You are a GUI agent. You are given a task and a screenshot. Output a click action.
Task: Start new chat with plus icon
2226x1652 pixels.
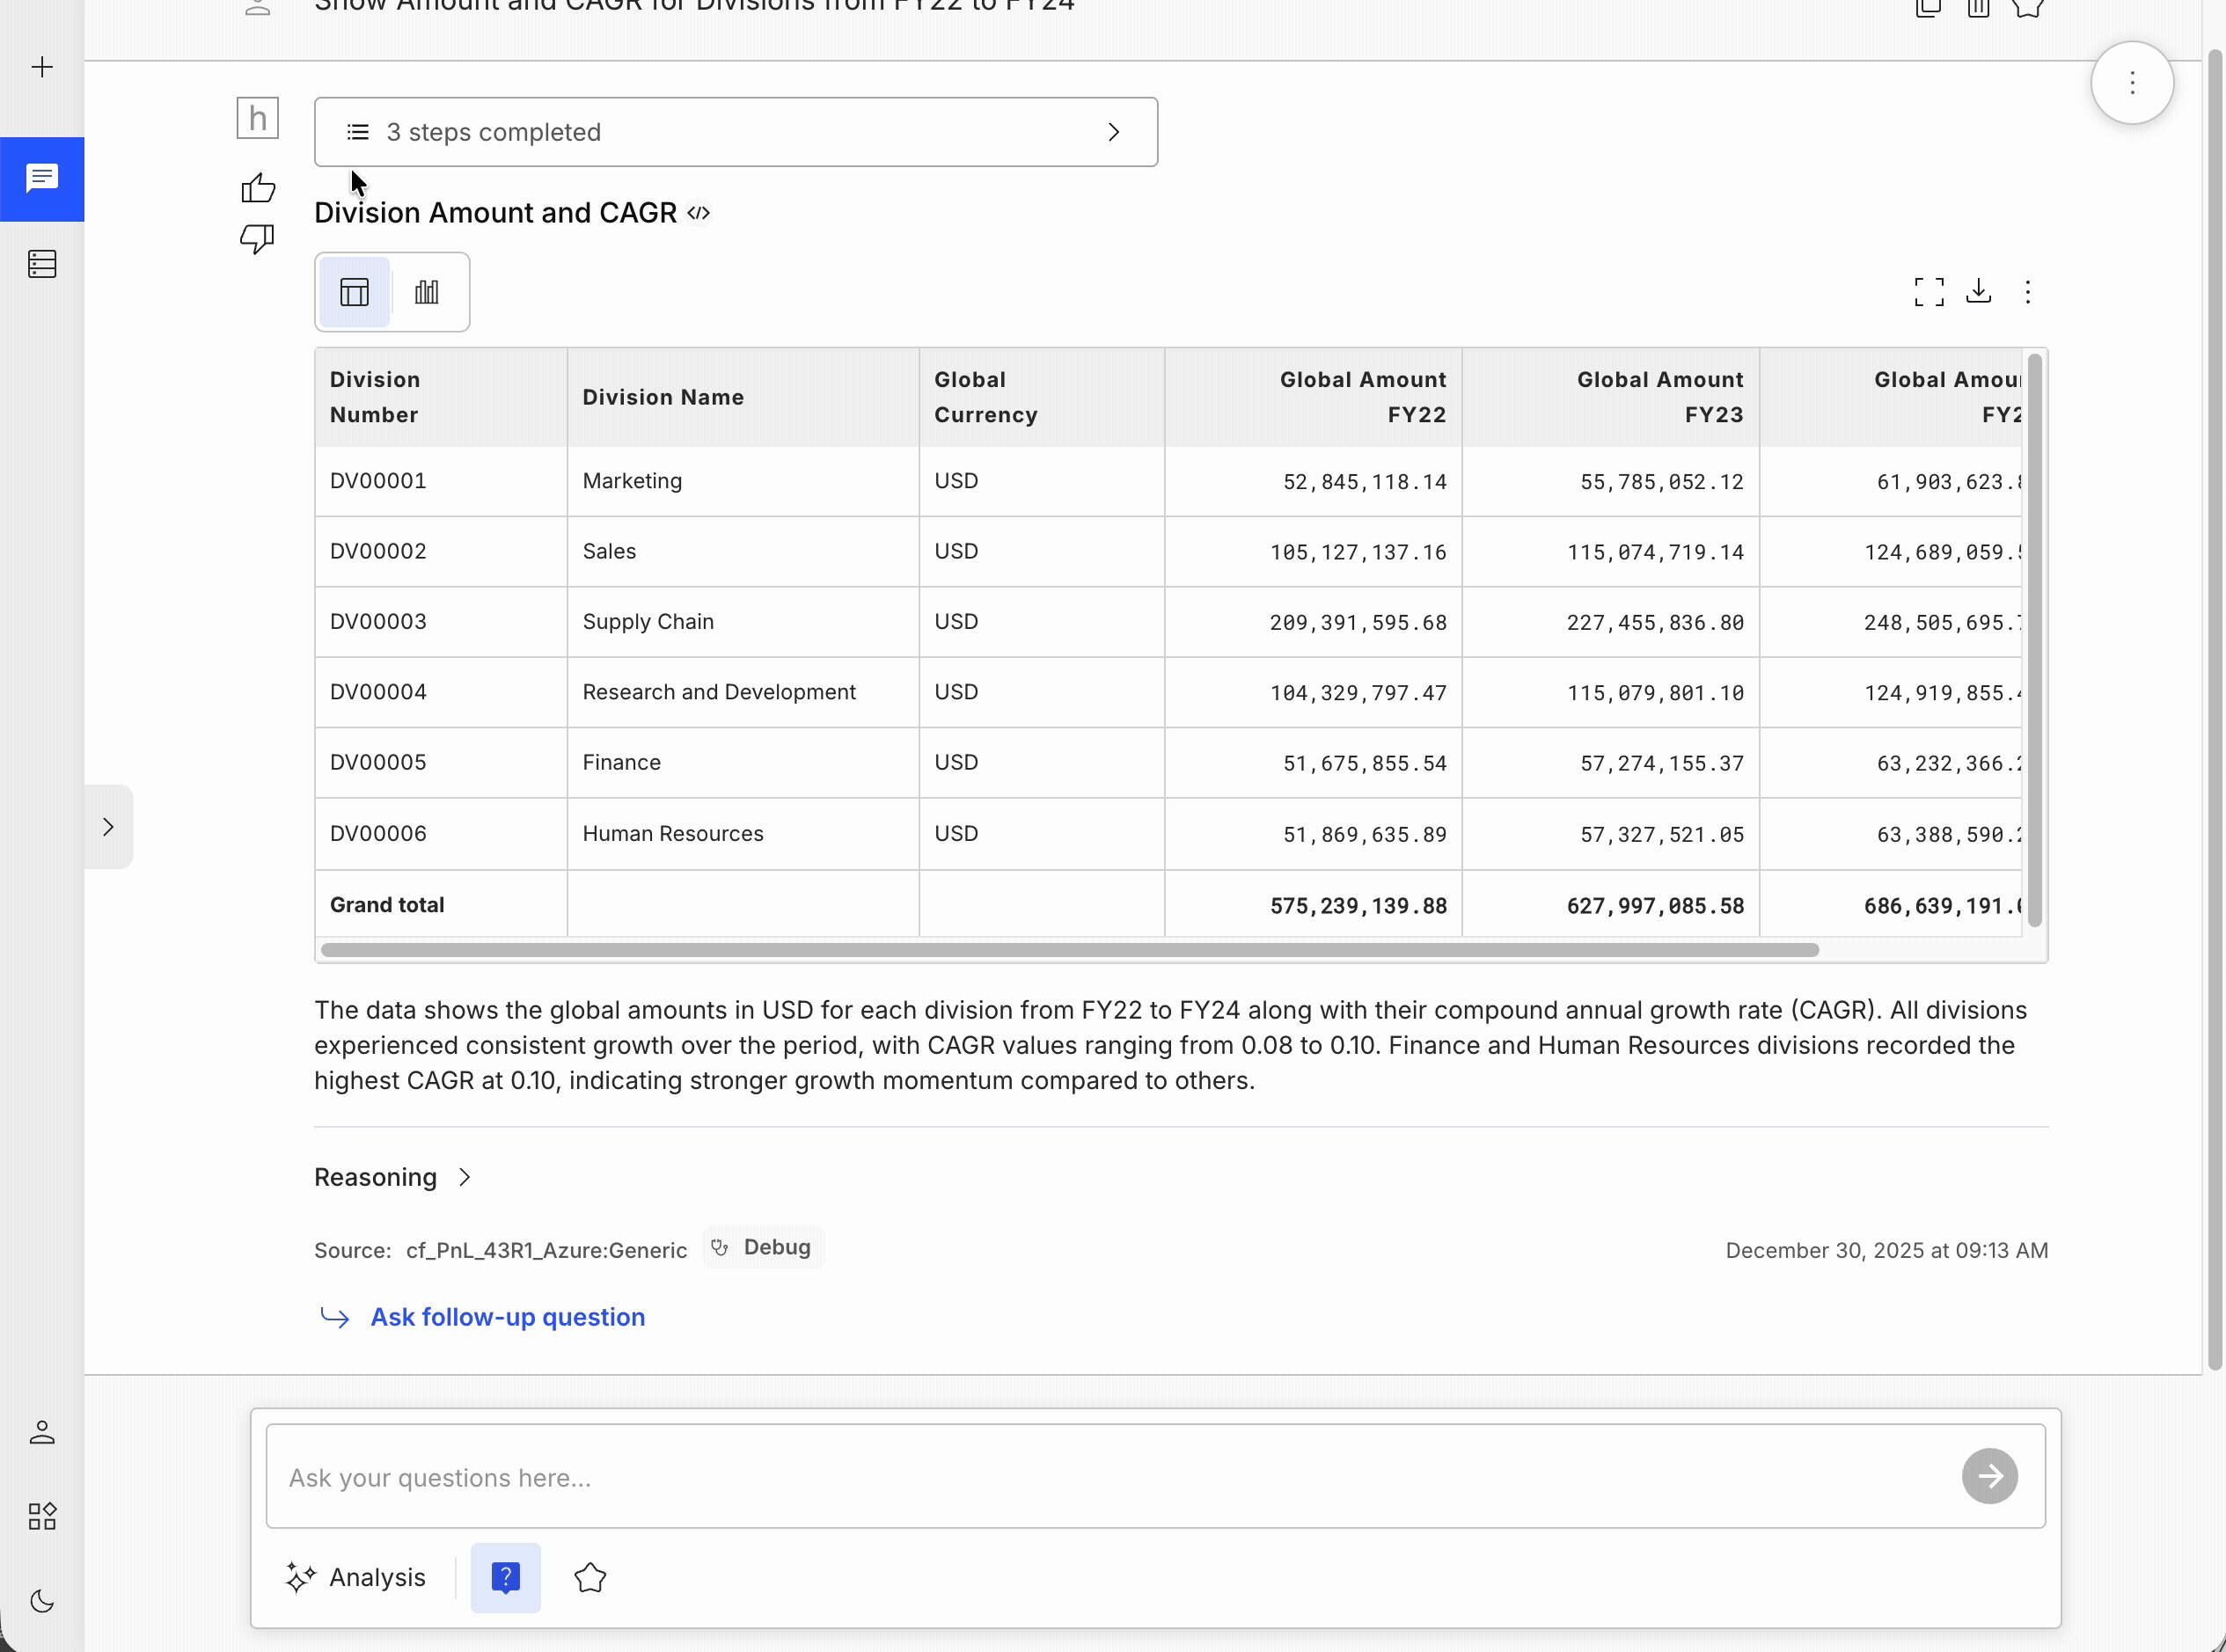[42, 67]
